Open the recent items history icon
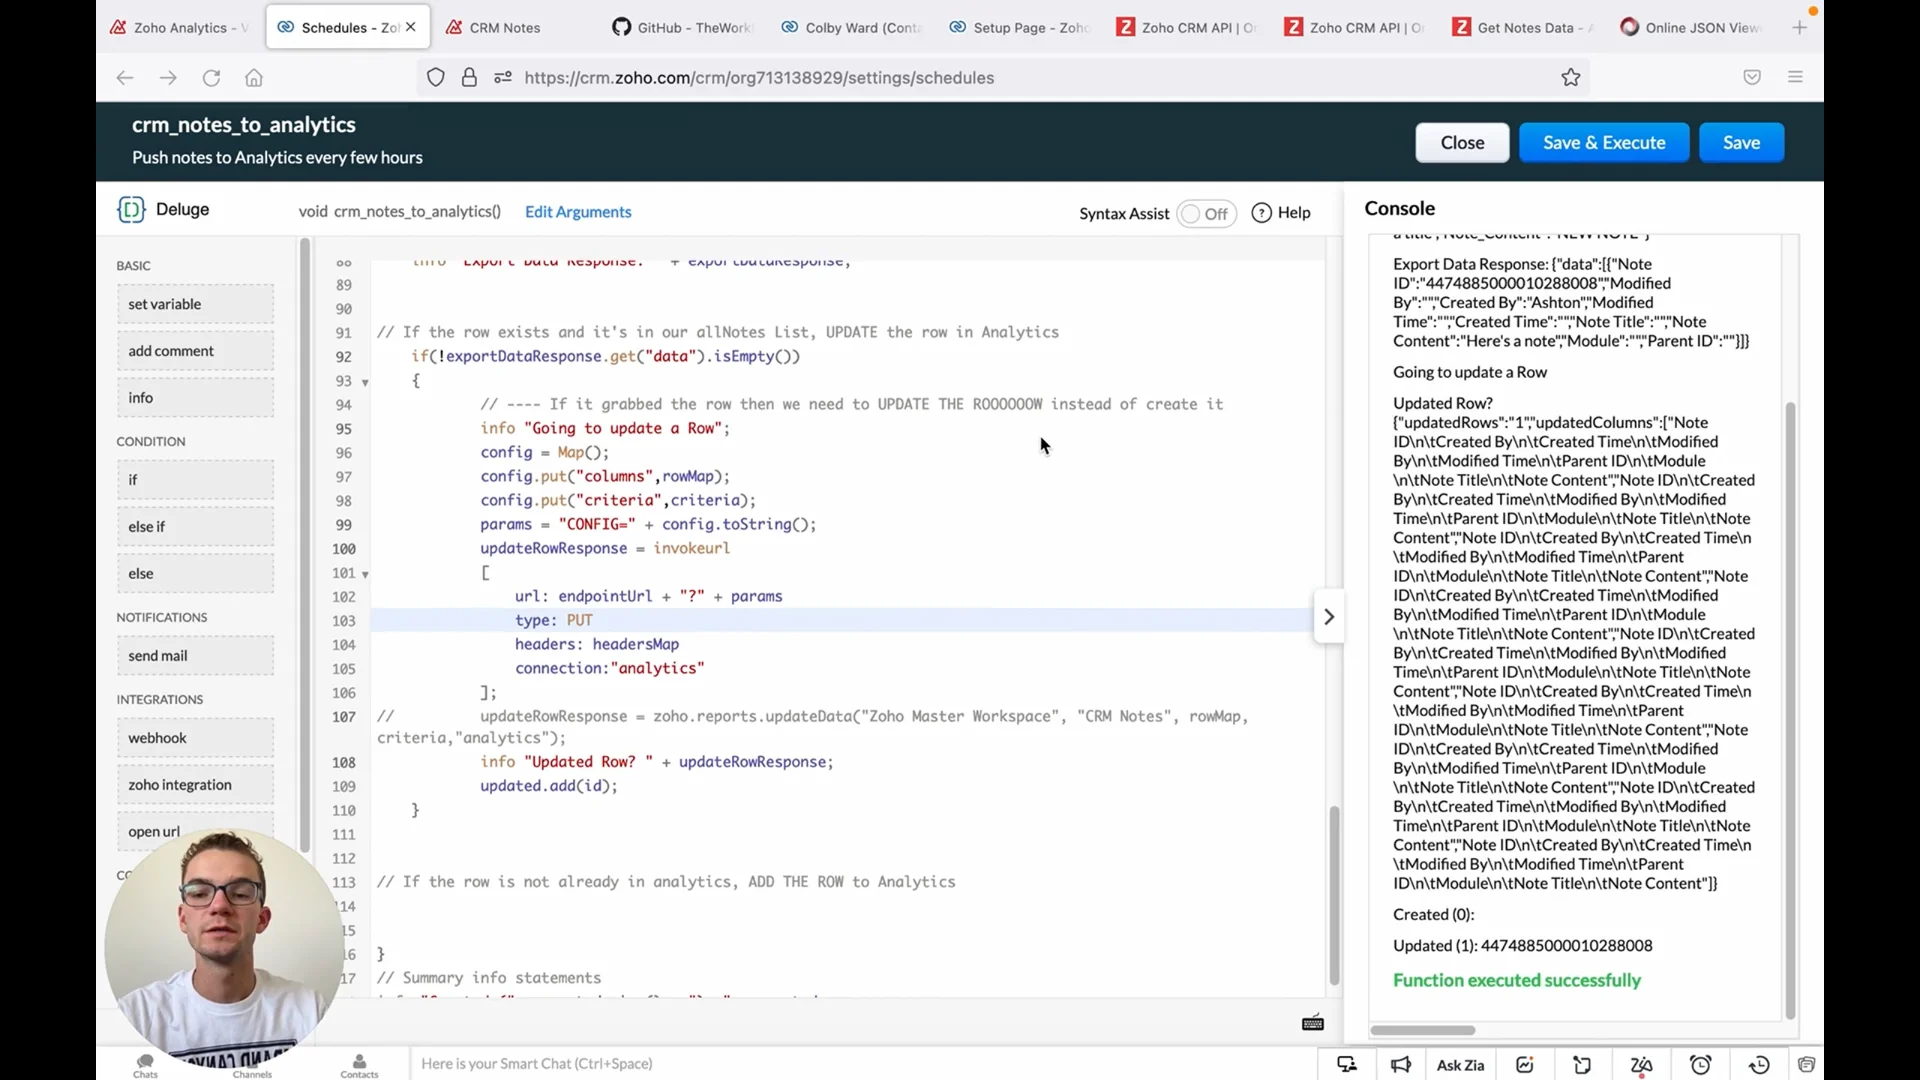Viewport: 1920px width, 1080px height. point(1759,1065)
